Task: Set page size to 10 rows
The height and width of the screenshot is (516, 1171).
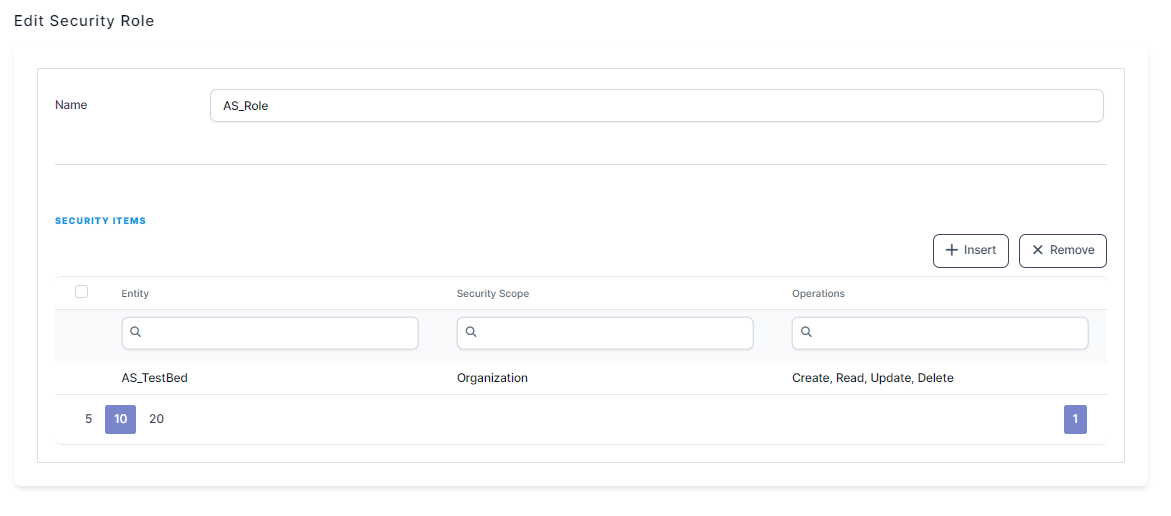Action: [x=120, y=419]
